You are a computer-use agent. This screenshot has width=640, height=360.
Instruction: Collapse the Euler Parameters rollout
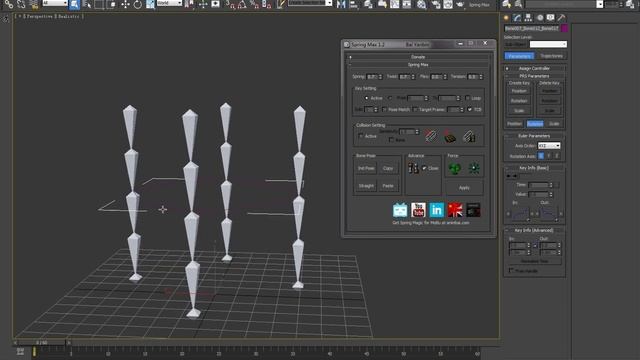[534, 136]
